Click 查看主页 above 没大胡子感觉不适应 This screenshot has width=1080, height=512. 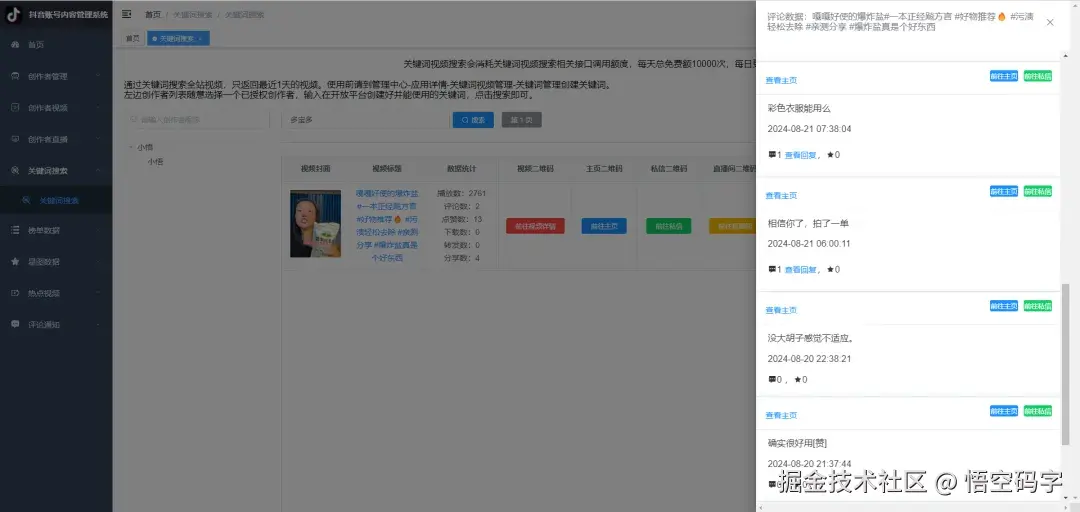(781, 310)
